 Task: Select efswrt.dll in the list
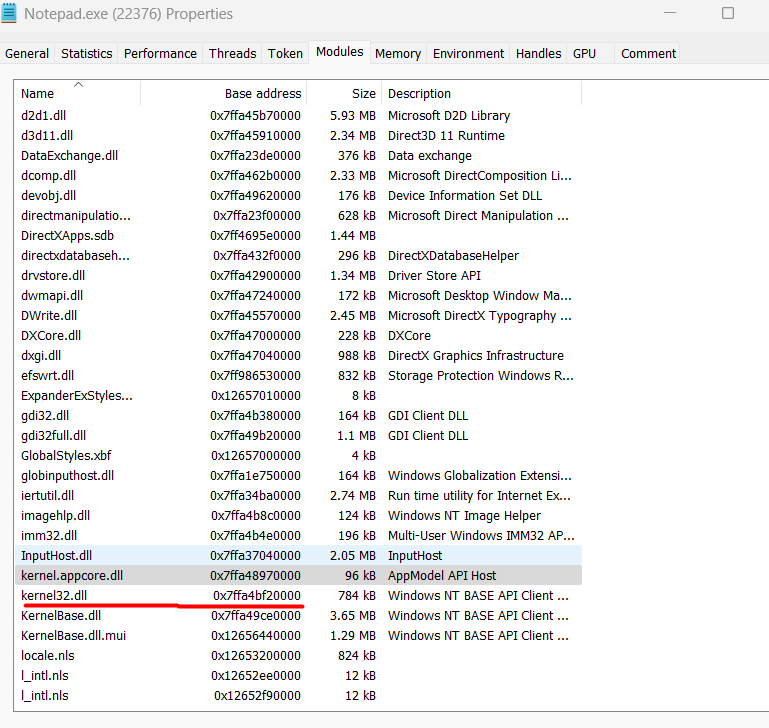pyautogui.click(x=299, y=376)
